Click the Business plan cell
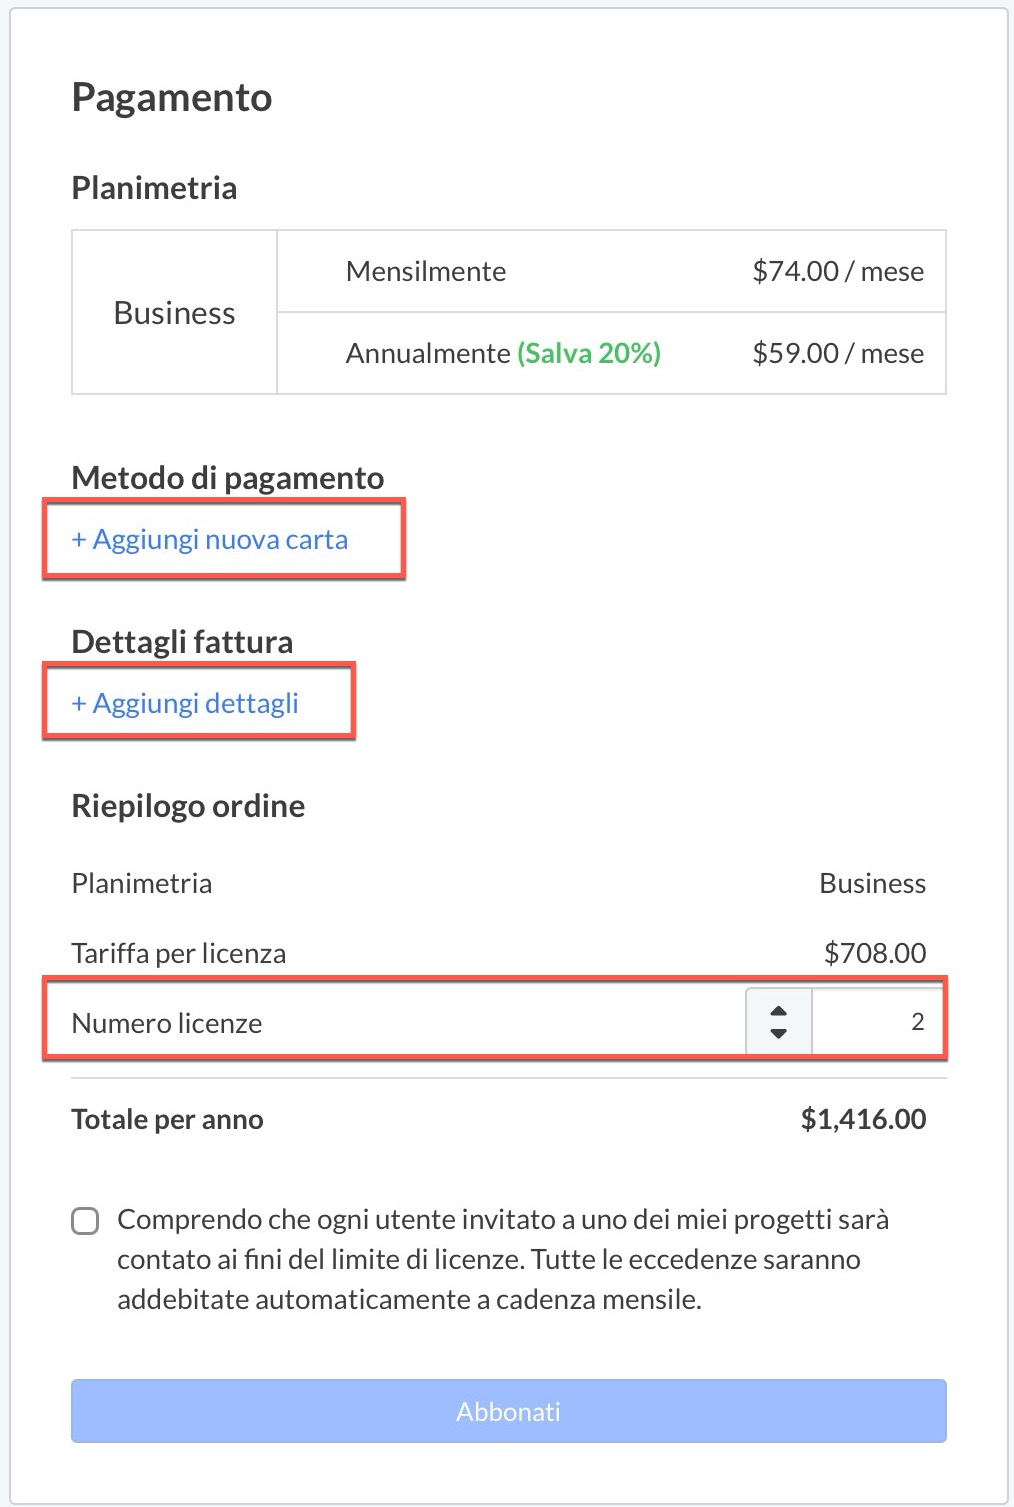This screenshot has height=1507, width=1014. point(175,313)
